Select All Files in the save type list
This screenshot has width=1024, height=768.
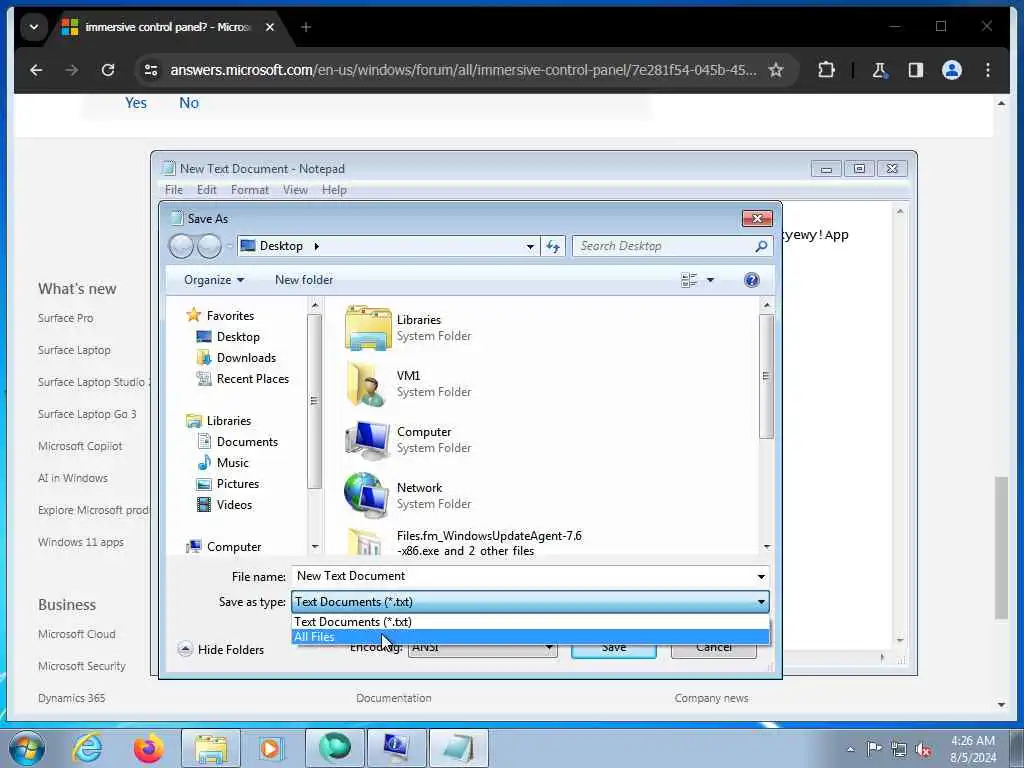(530, 637)
